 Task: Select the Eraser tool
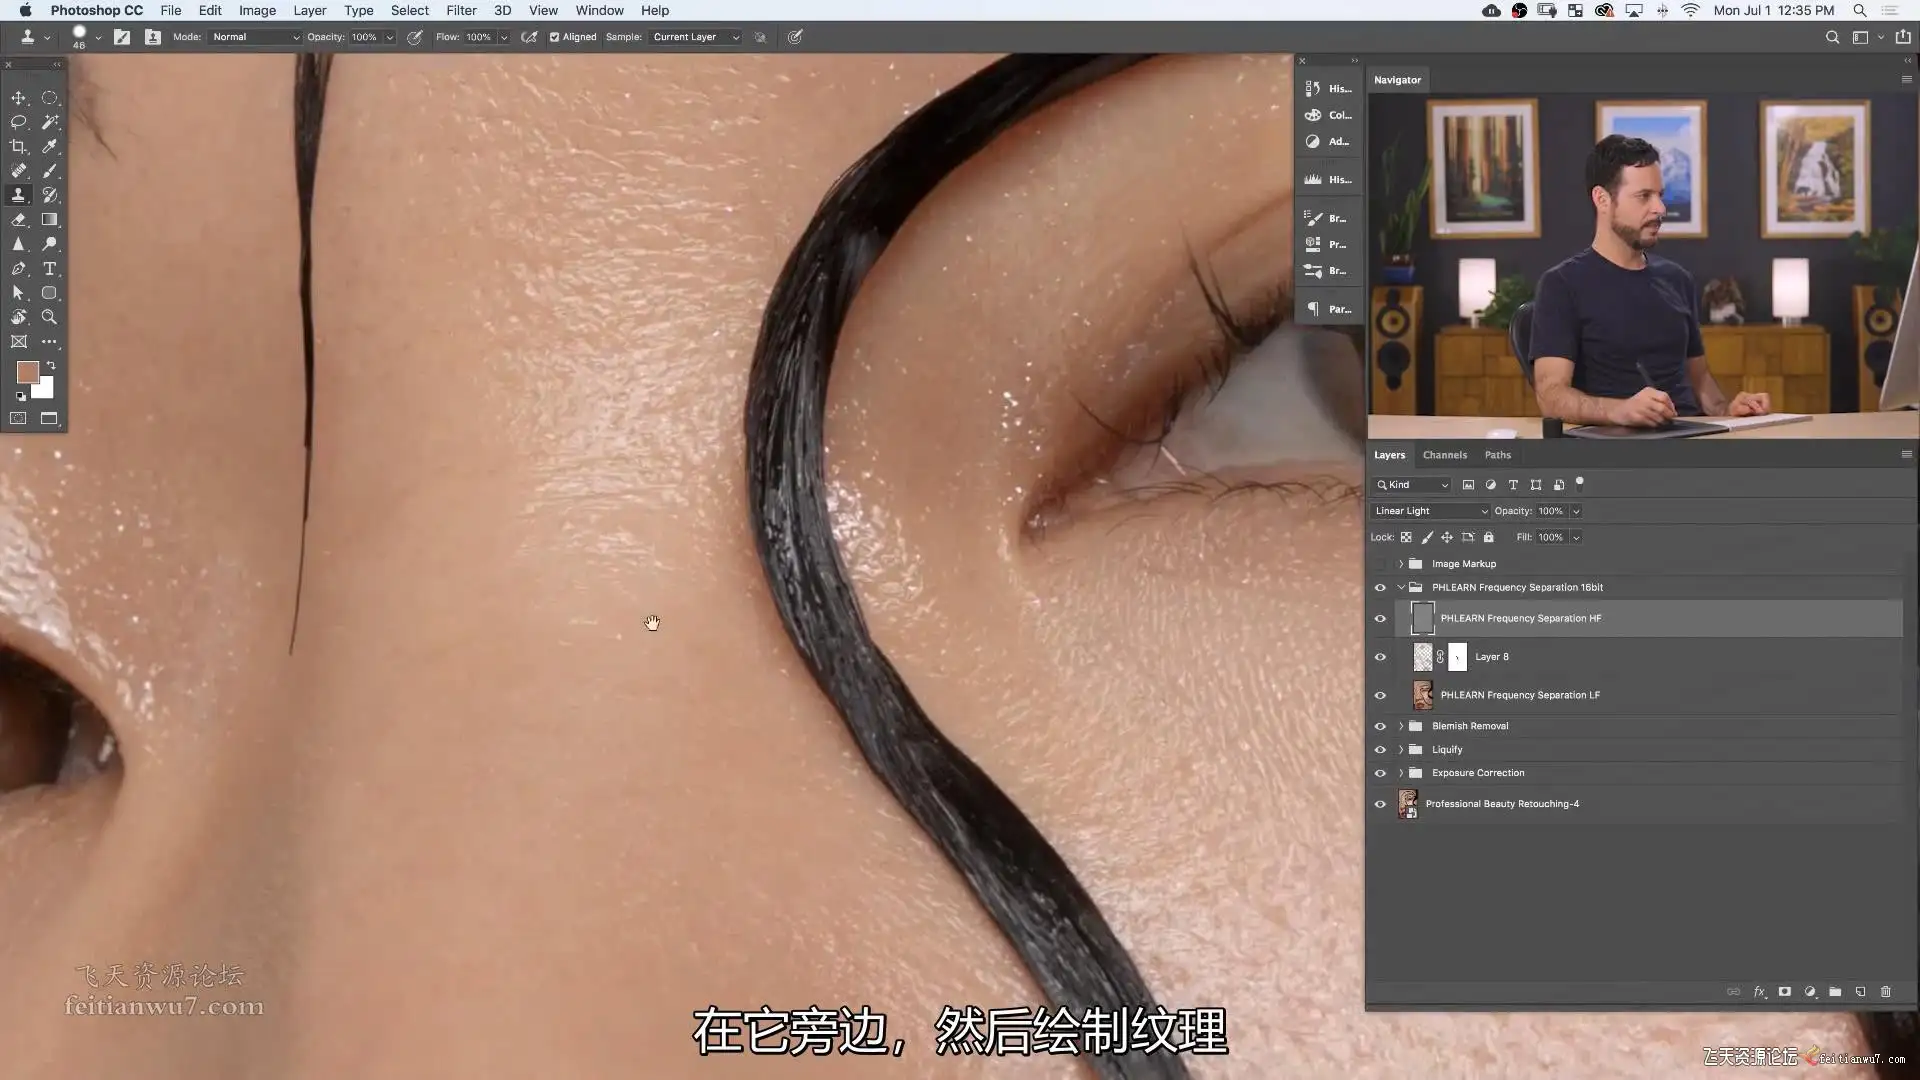pos(18,220)
